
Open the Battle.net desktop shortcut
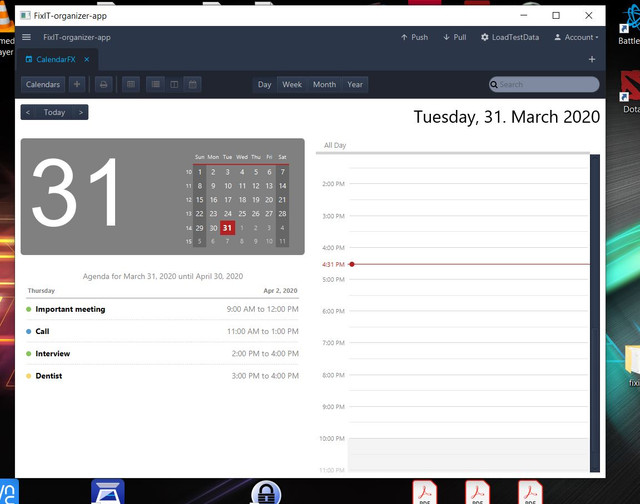(629, 24)
